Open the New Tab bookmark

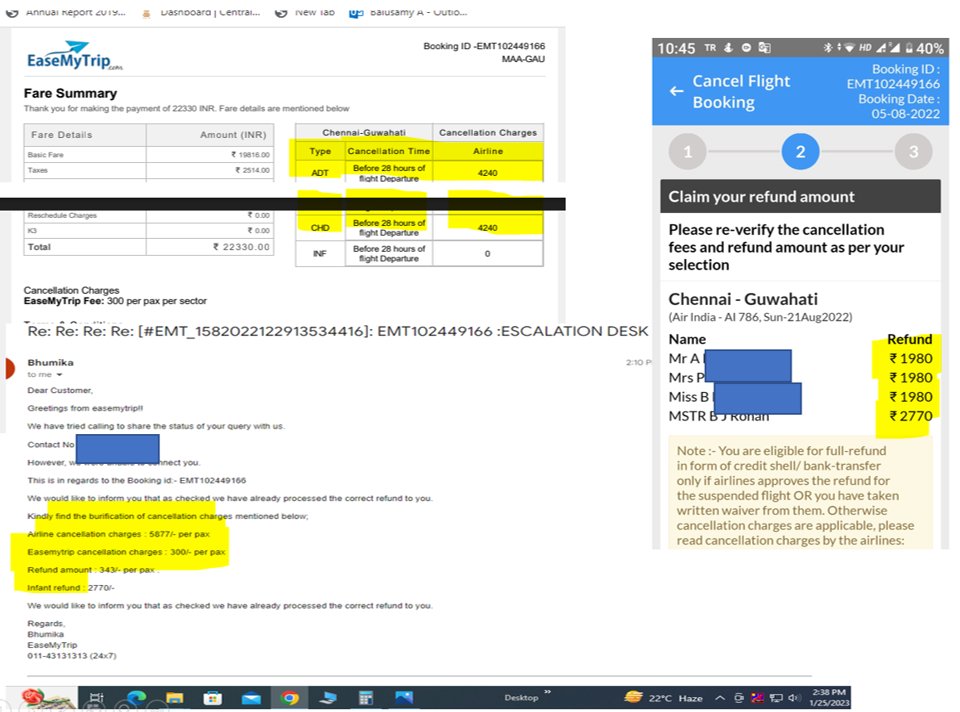tap(305, 12)
